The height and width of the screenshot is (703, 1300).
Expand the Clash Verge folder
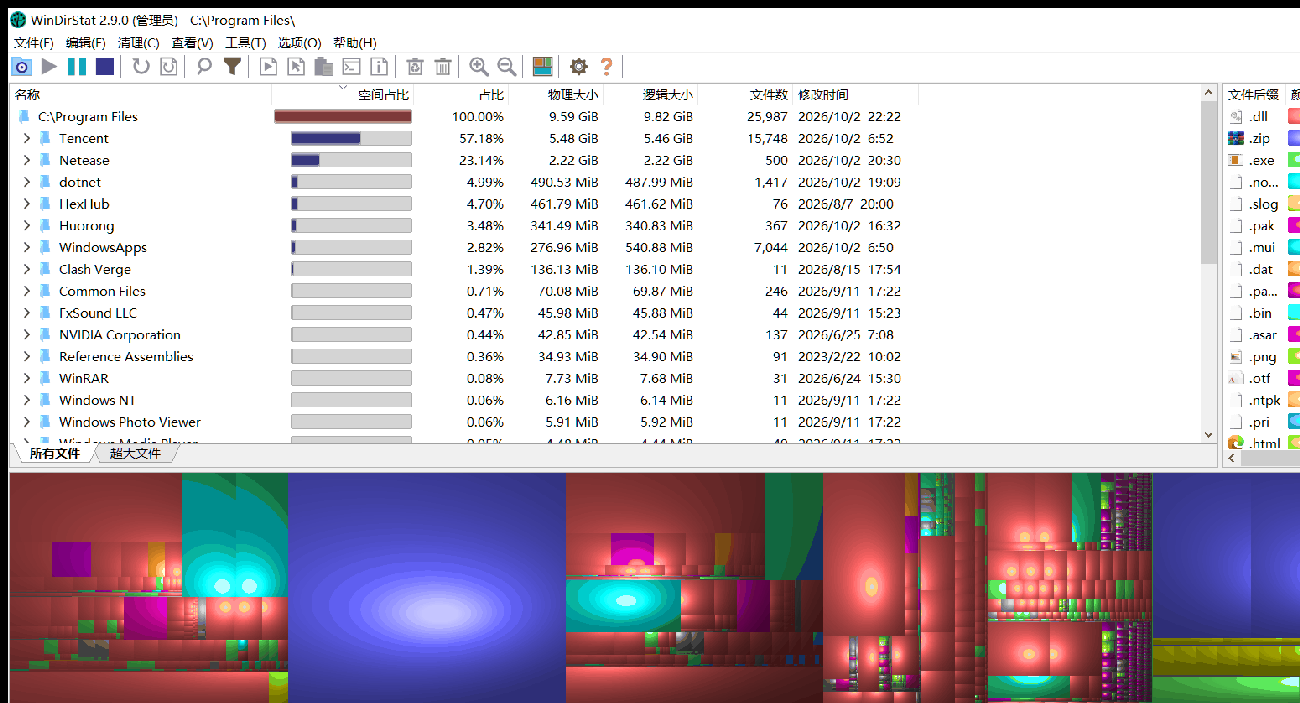coord(27,269)
